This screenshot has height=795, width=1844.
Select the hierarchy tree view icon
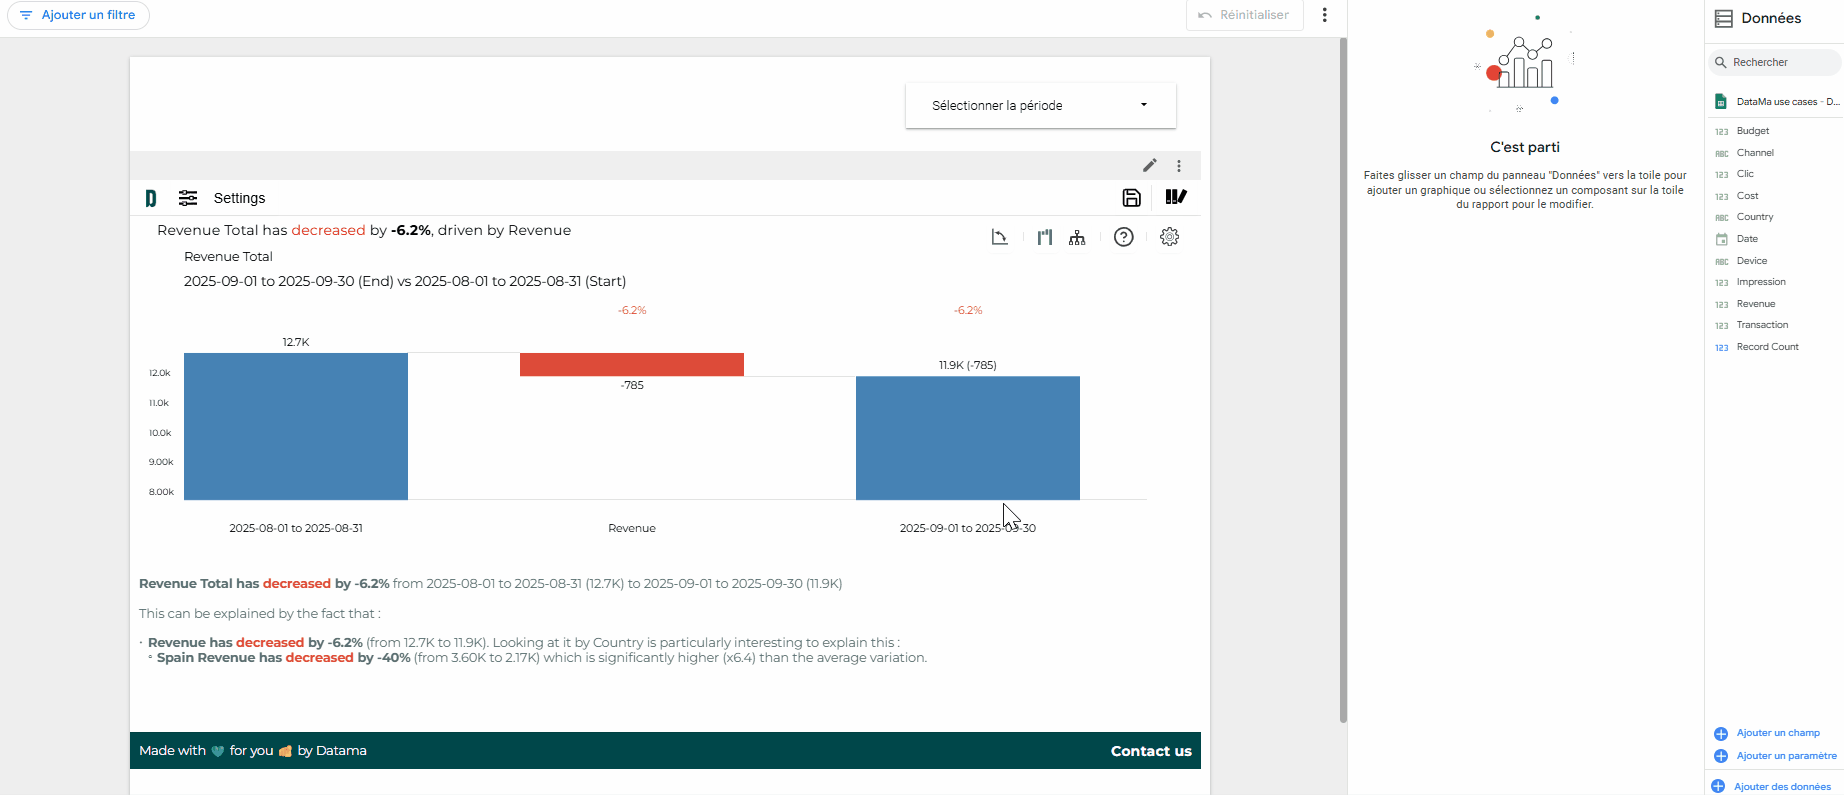coord(1077,237)
